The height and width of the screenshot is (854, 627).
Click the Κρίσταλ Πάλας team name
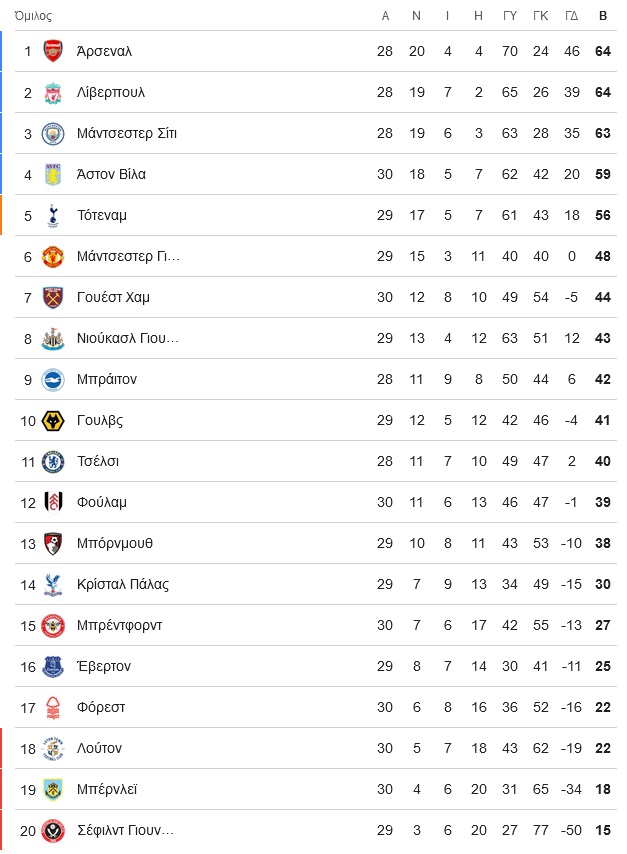click(x=123, y=584)
